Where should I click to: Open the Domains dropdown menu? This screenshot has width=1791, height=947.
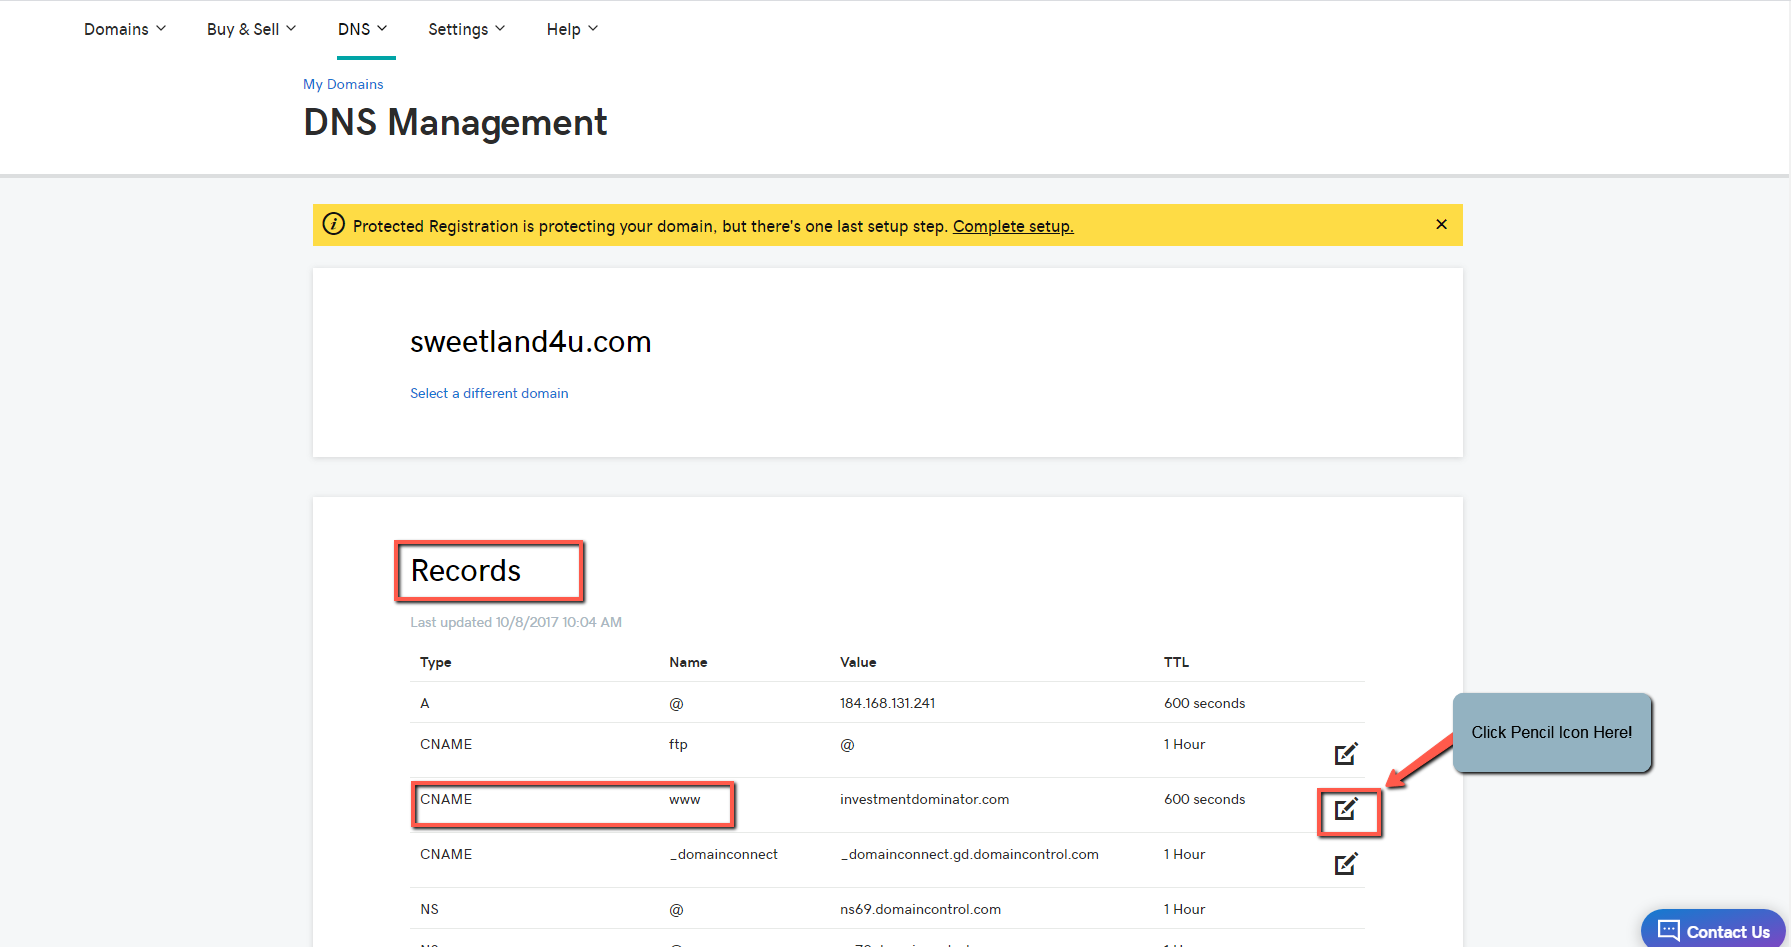pyautogui.click(x=125, y=29)
